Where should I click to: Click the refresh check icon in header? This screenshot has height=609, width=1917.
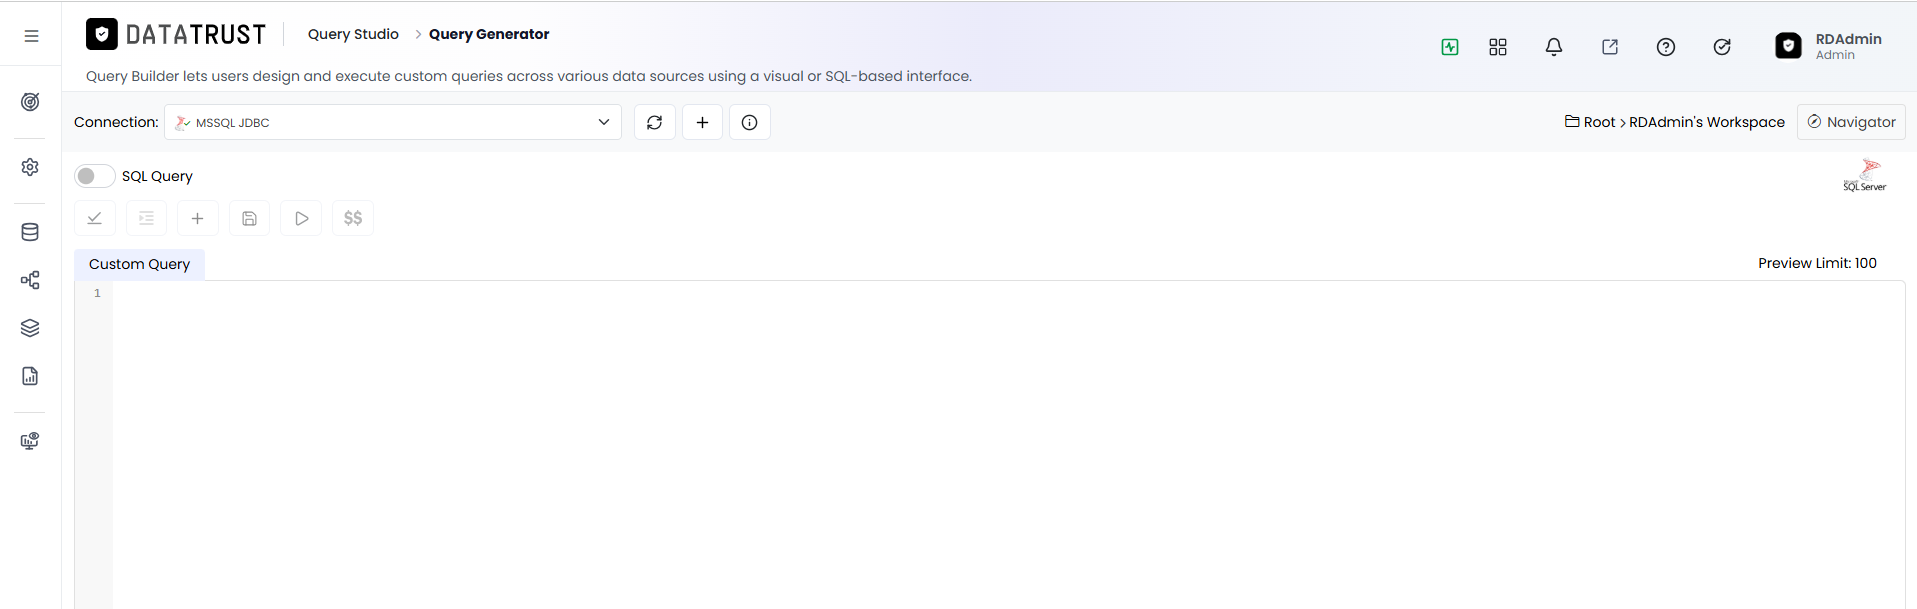(1722, 47)
